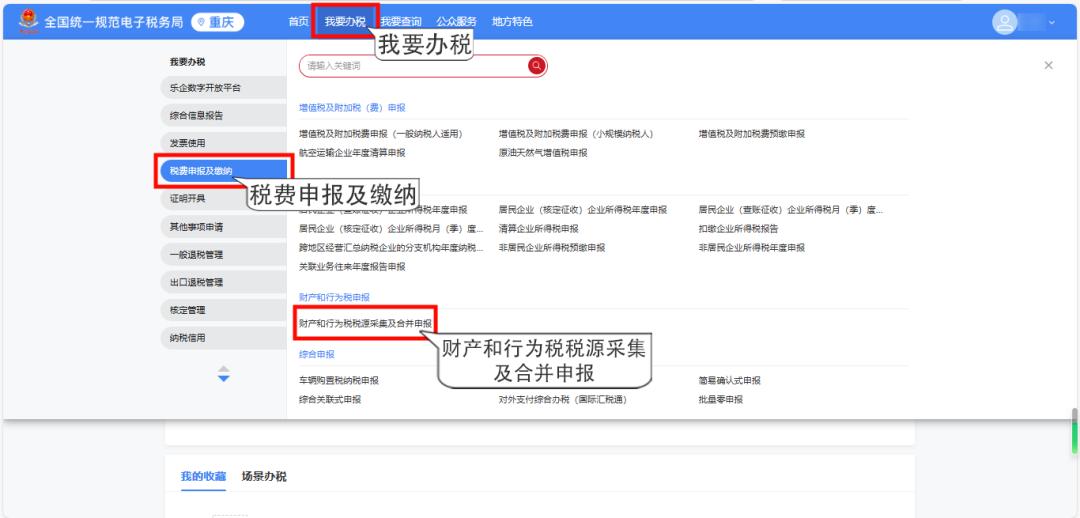1080x518 pixels.
Task: Open 清算企业所得税申报
Action: tap(539, 229)
